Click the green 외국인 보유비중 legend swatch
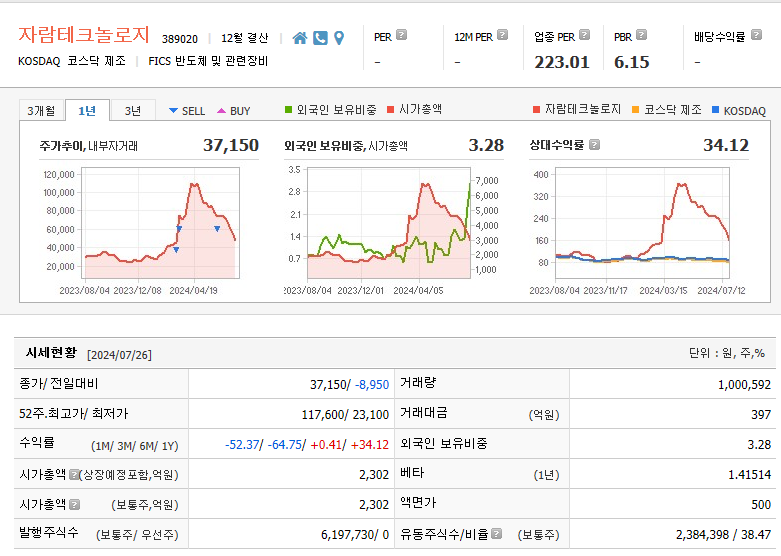Image resolution: width=781 pixels, height=556 pixels. (x=288, y=110)
